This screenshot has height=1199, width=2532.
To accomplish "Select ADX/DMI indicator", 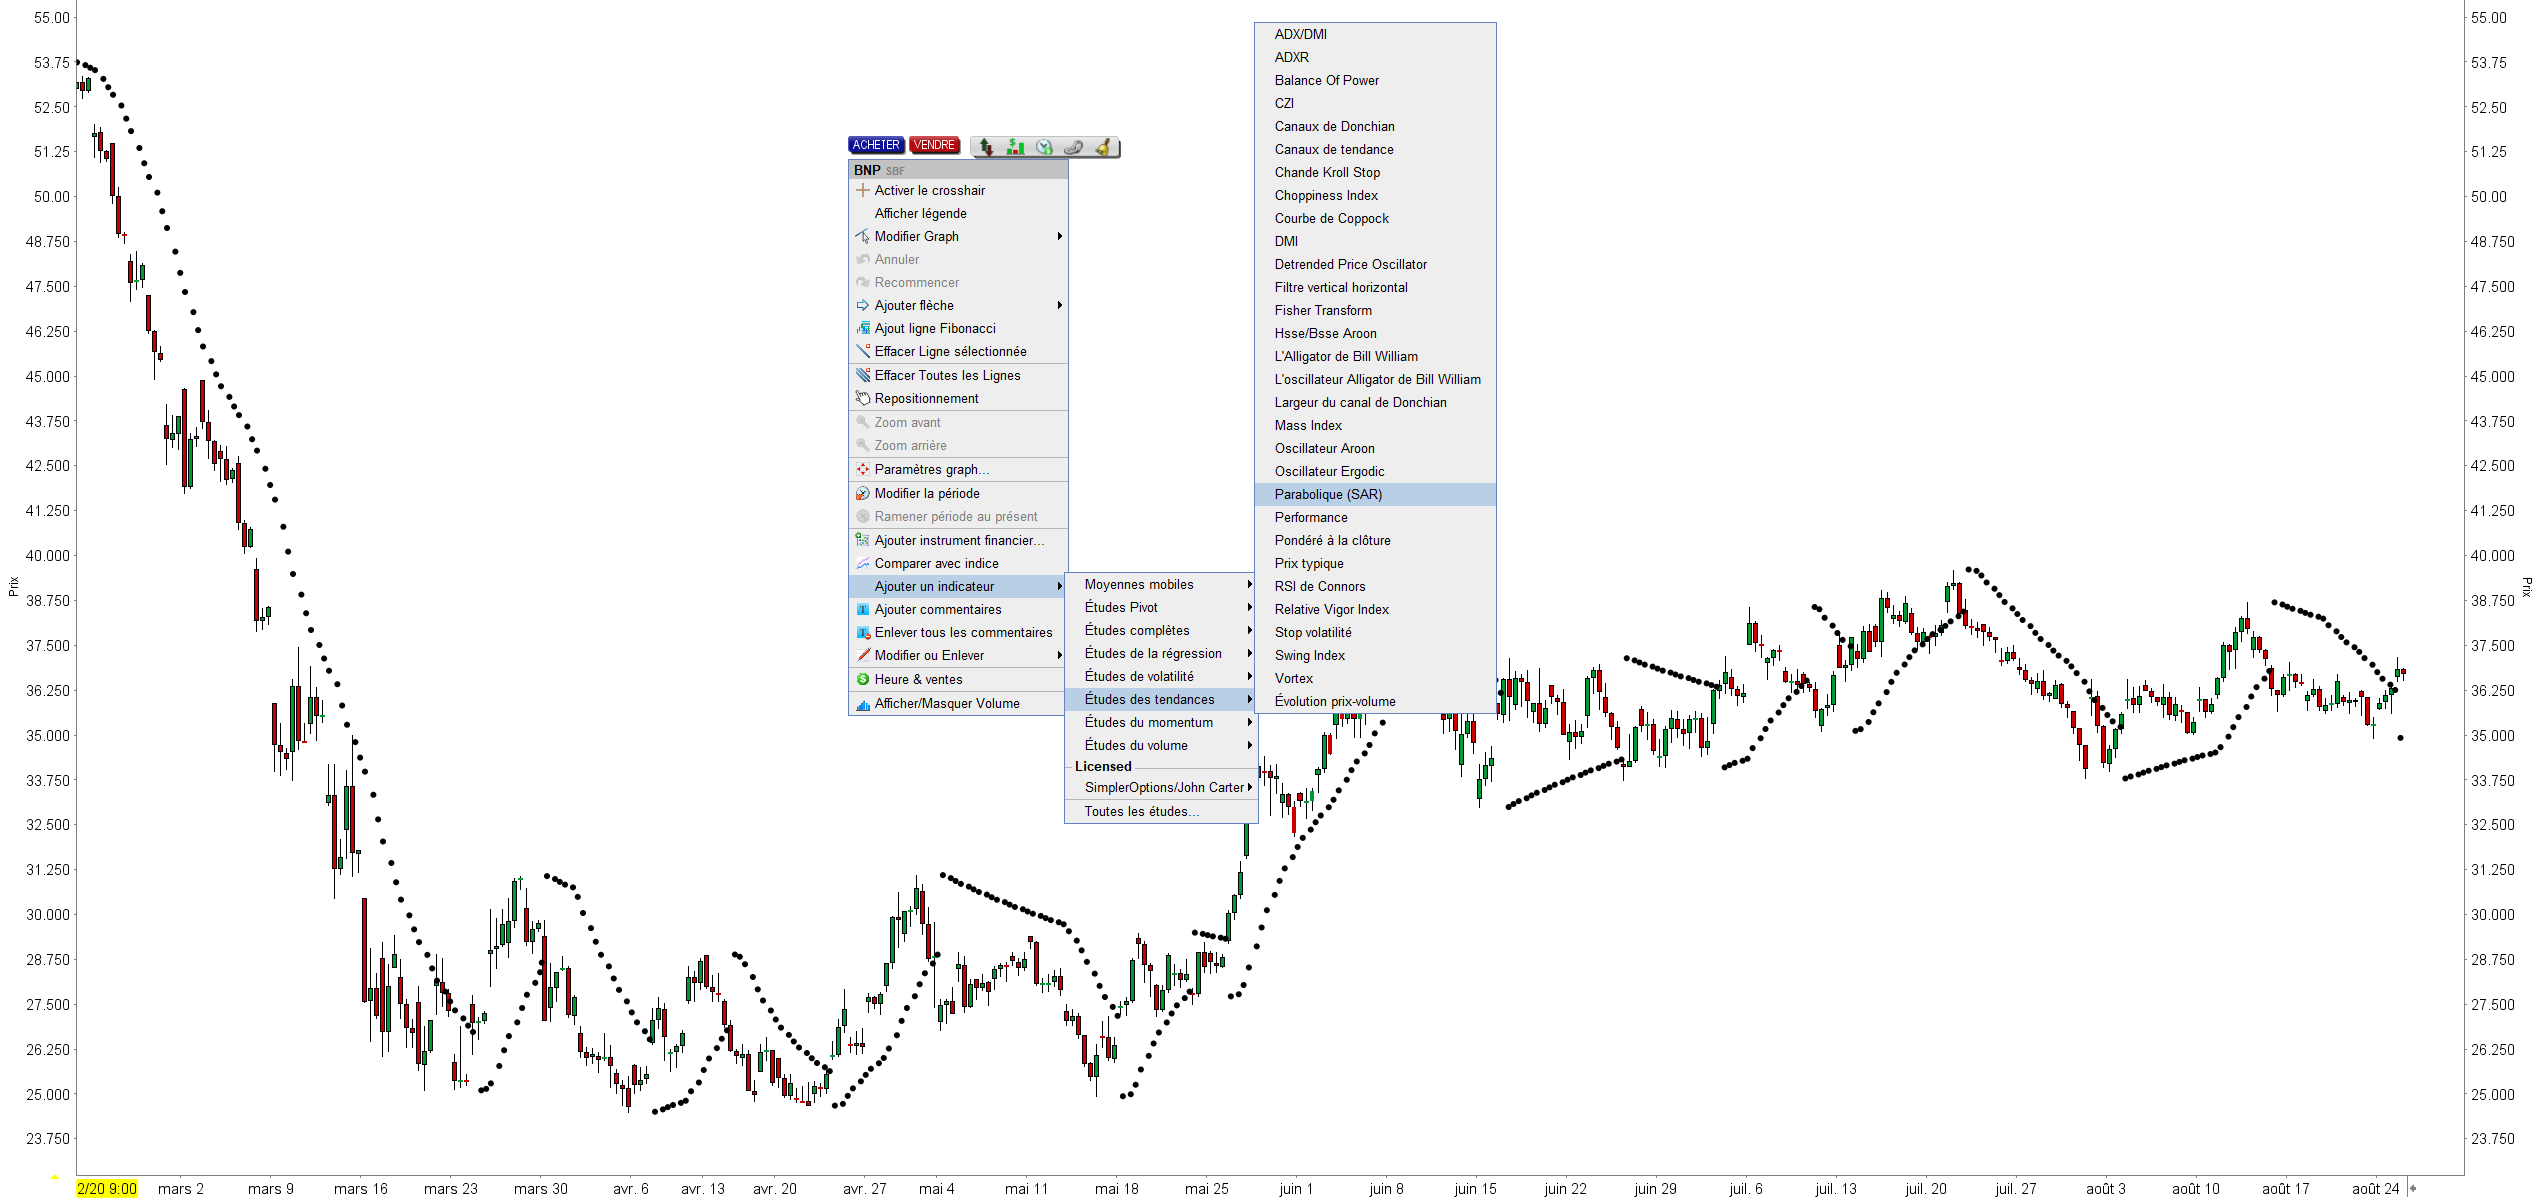I will coord(1375,34).
